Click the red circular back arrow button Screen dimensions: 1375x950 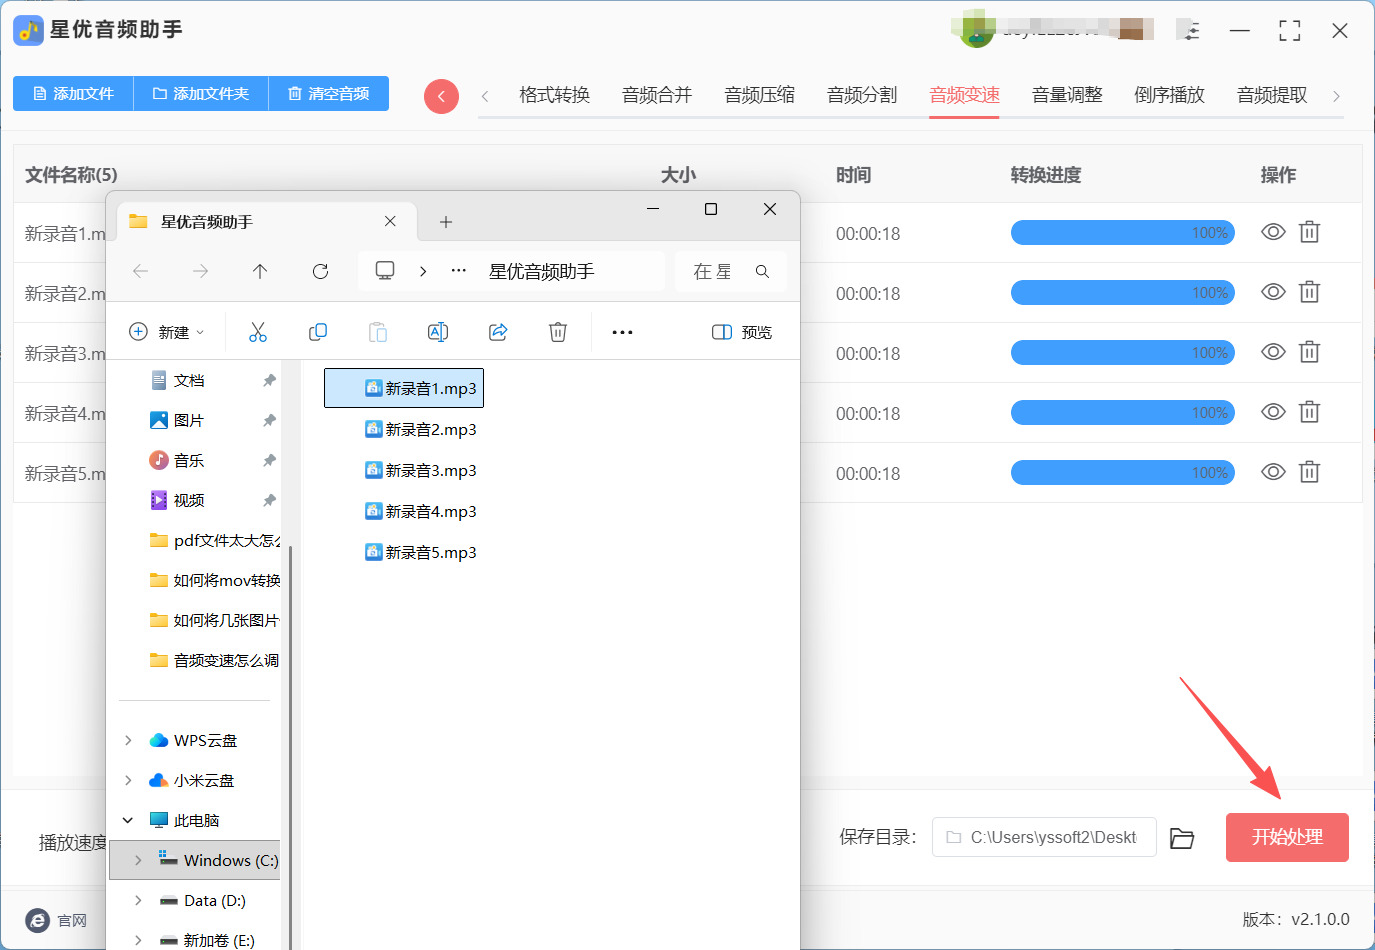click(441, 96)
